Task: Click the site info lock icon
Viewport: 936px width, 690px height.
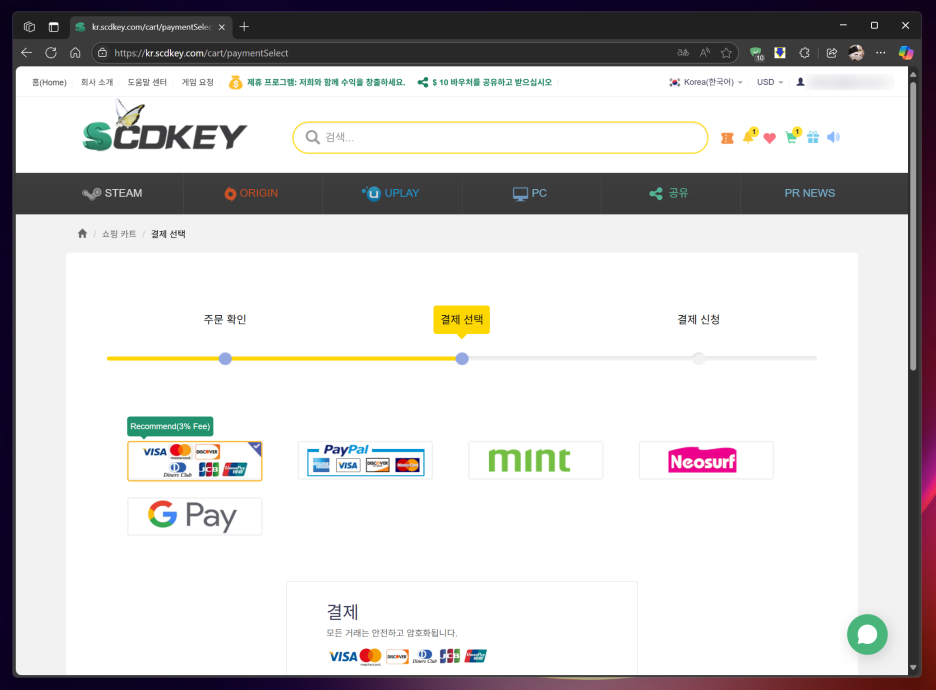Action: pyautogui.click(x=103, y=53)
